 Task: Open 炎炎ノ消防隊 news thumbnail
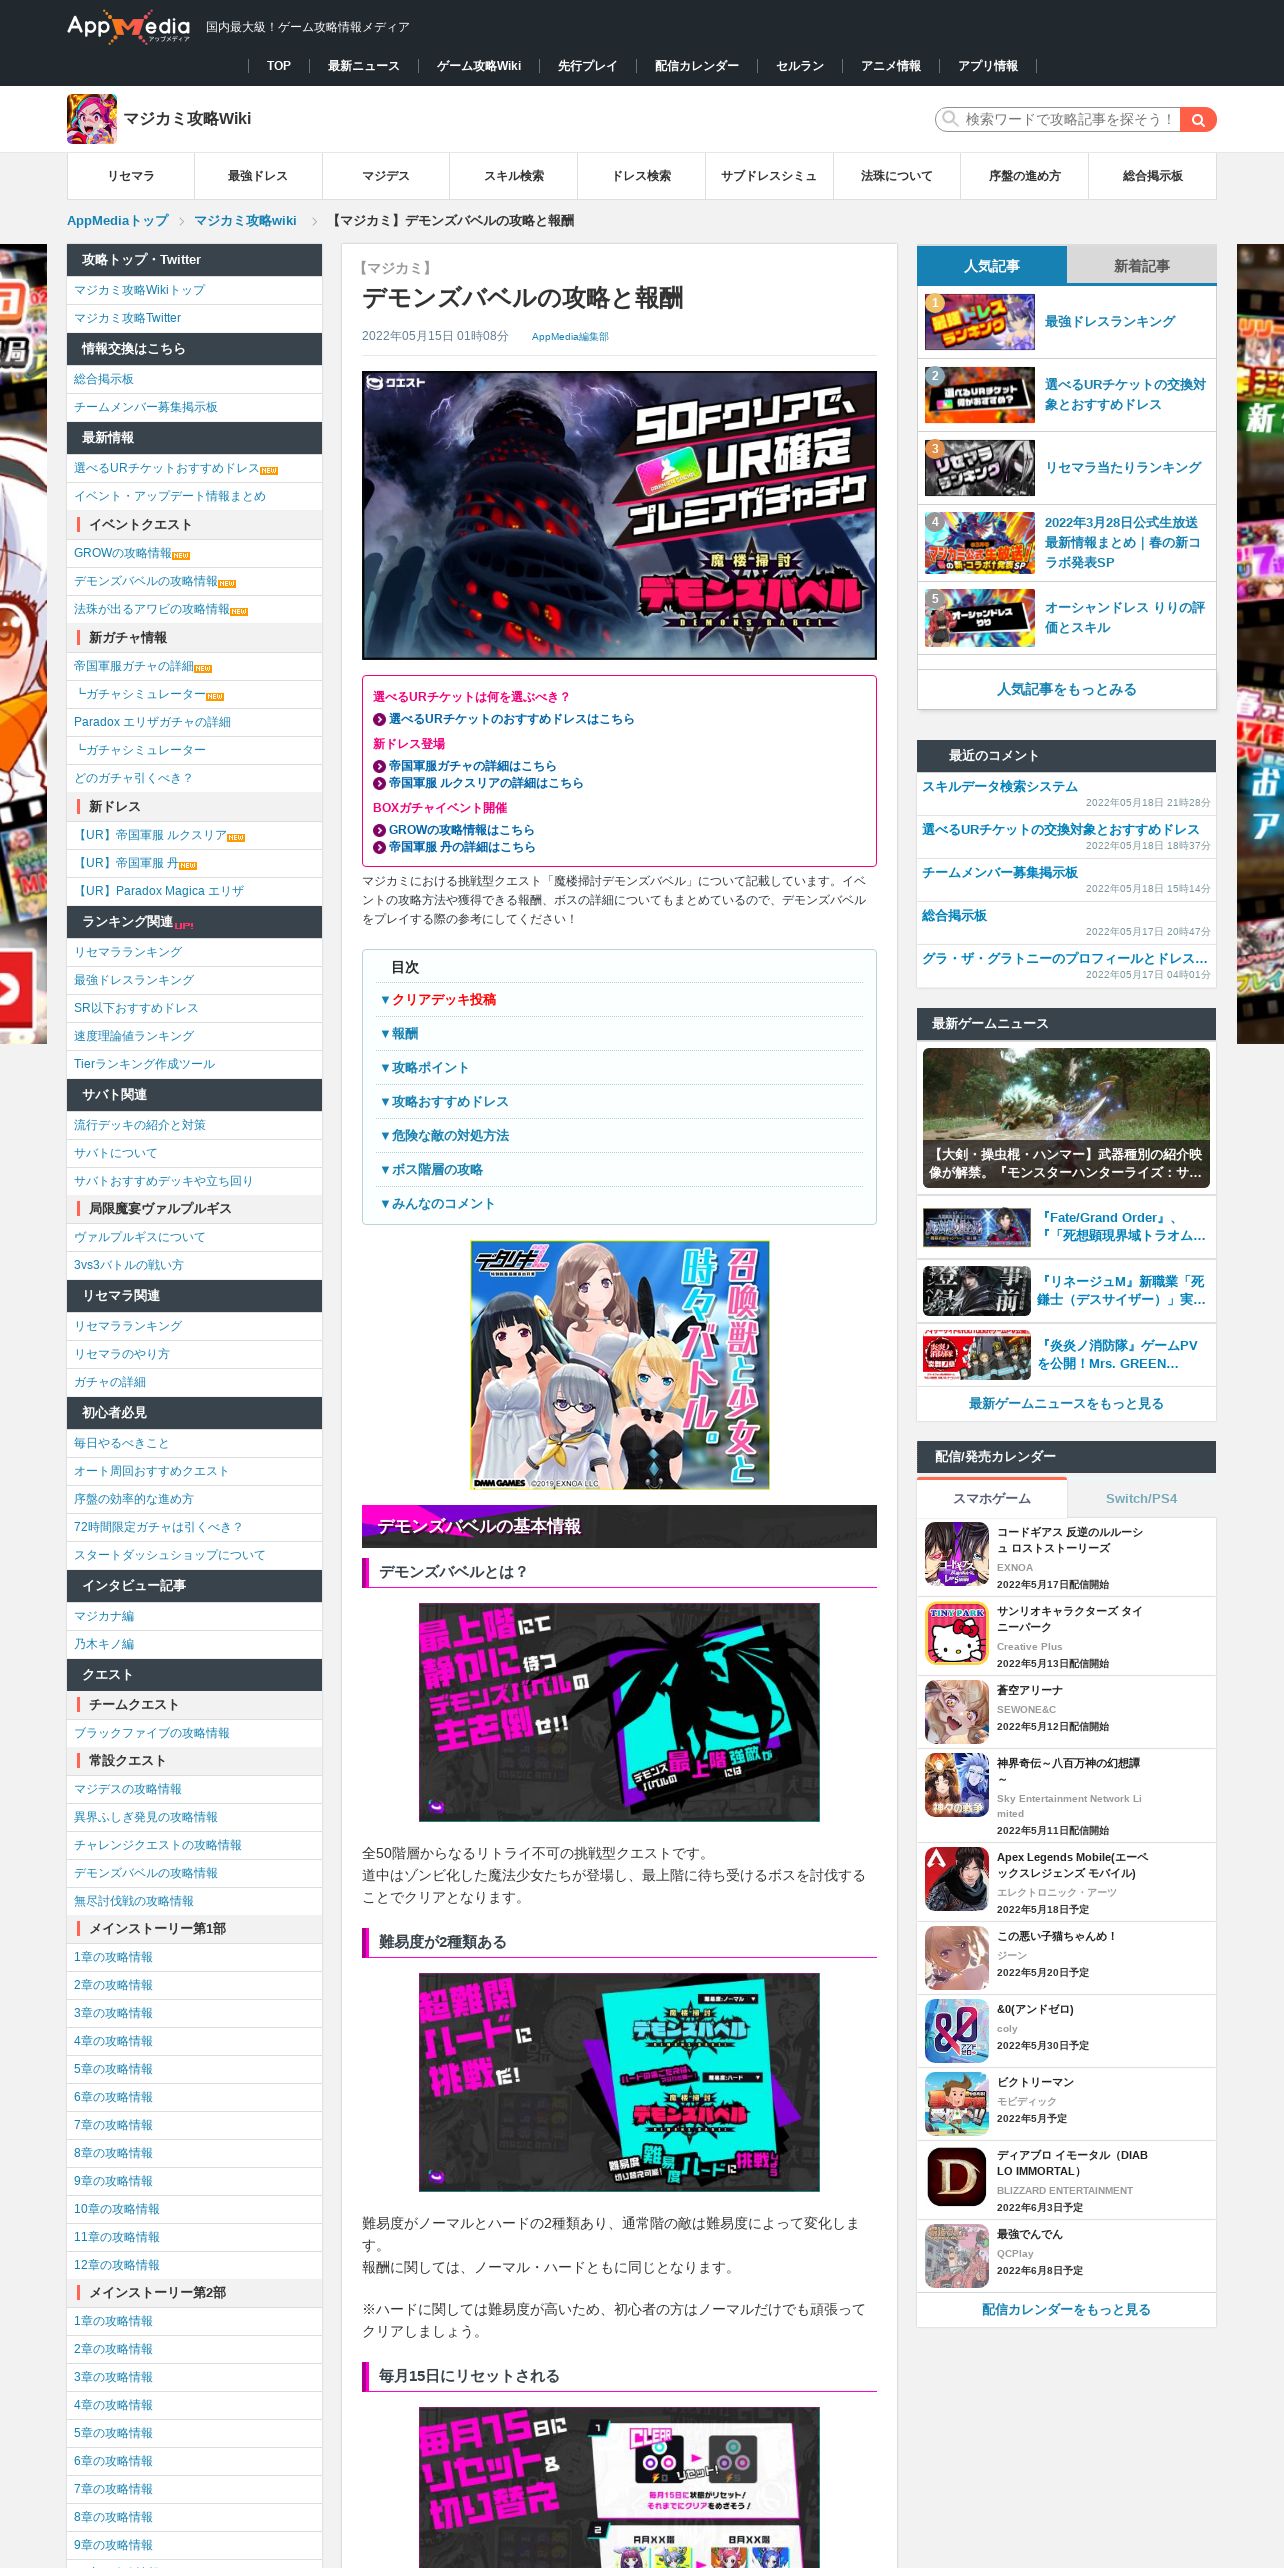[x=977, y=1355]
